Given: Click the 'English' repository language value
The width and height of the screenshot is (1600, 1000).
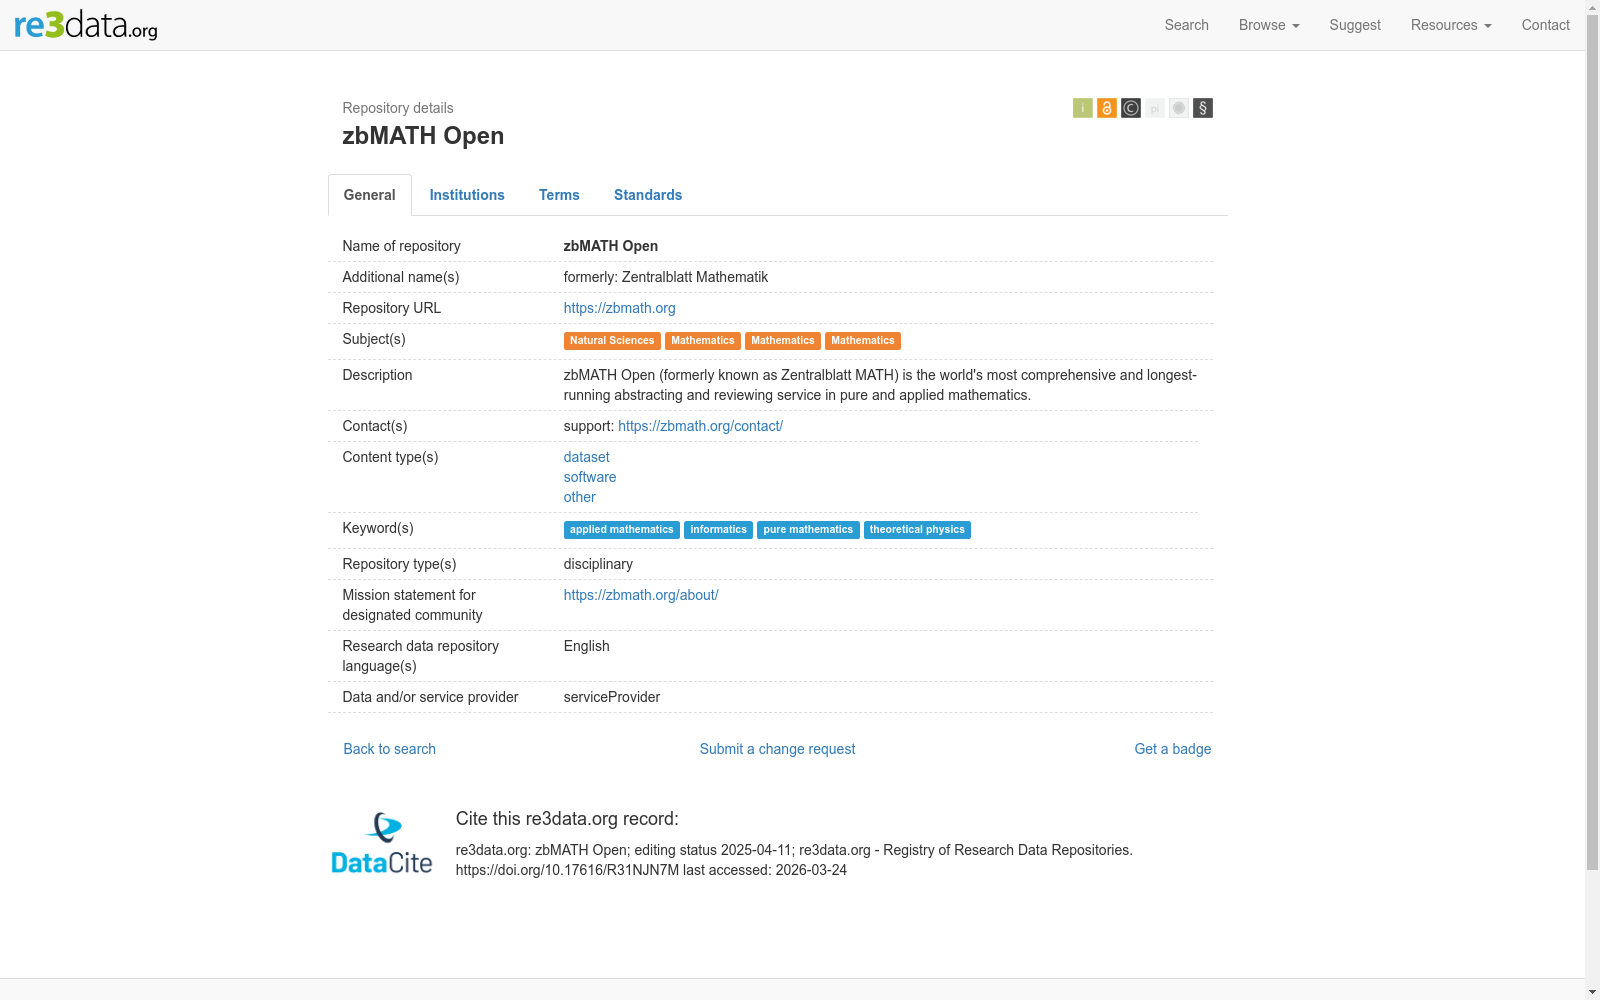Looking at the screenshot, I should coord(587,646).
